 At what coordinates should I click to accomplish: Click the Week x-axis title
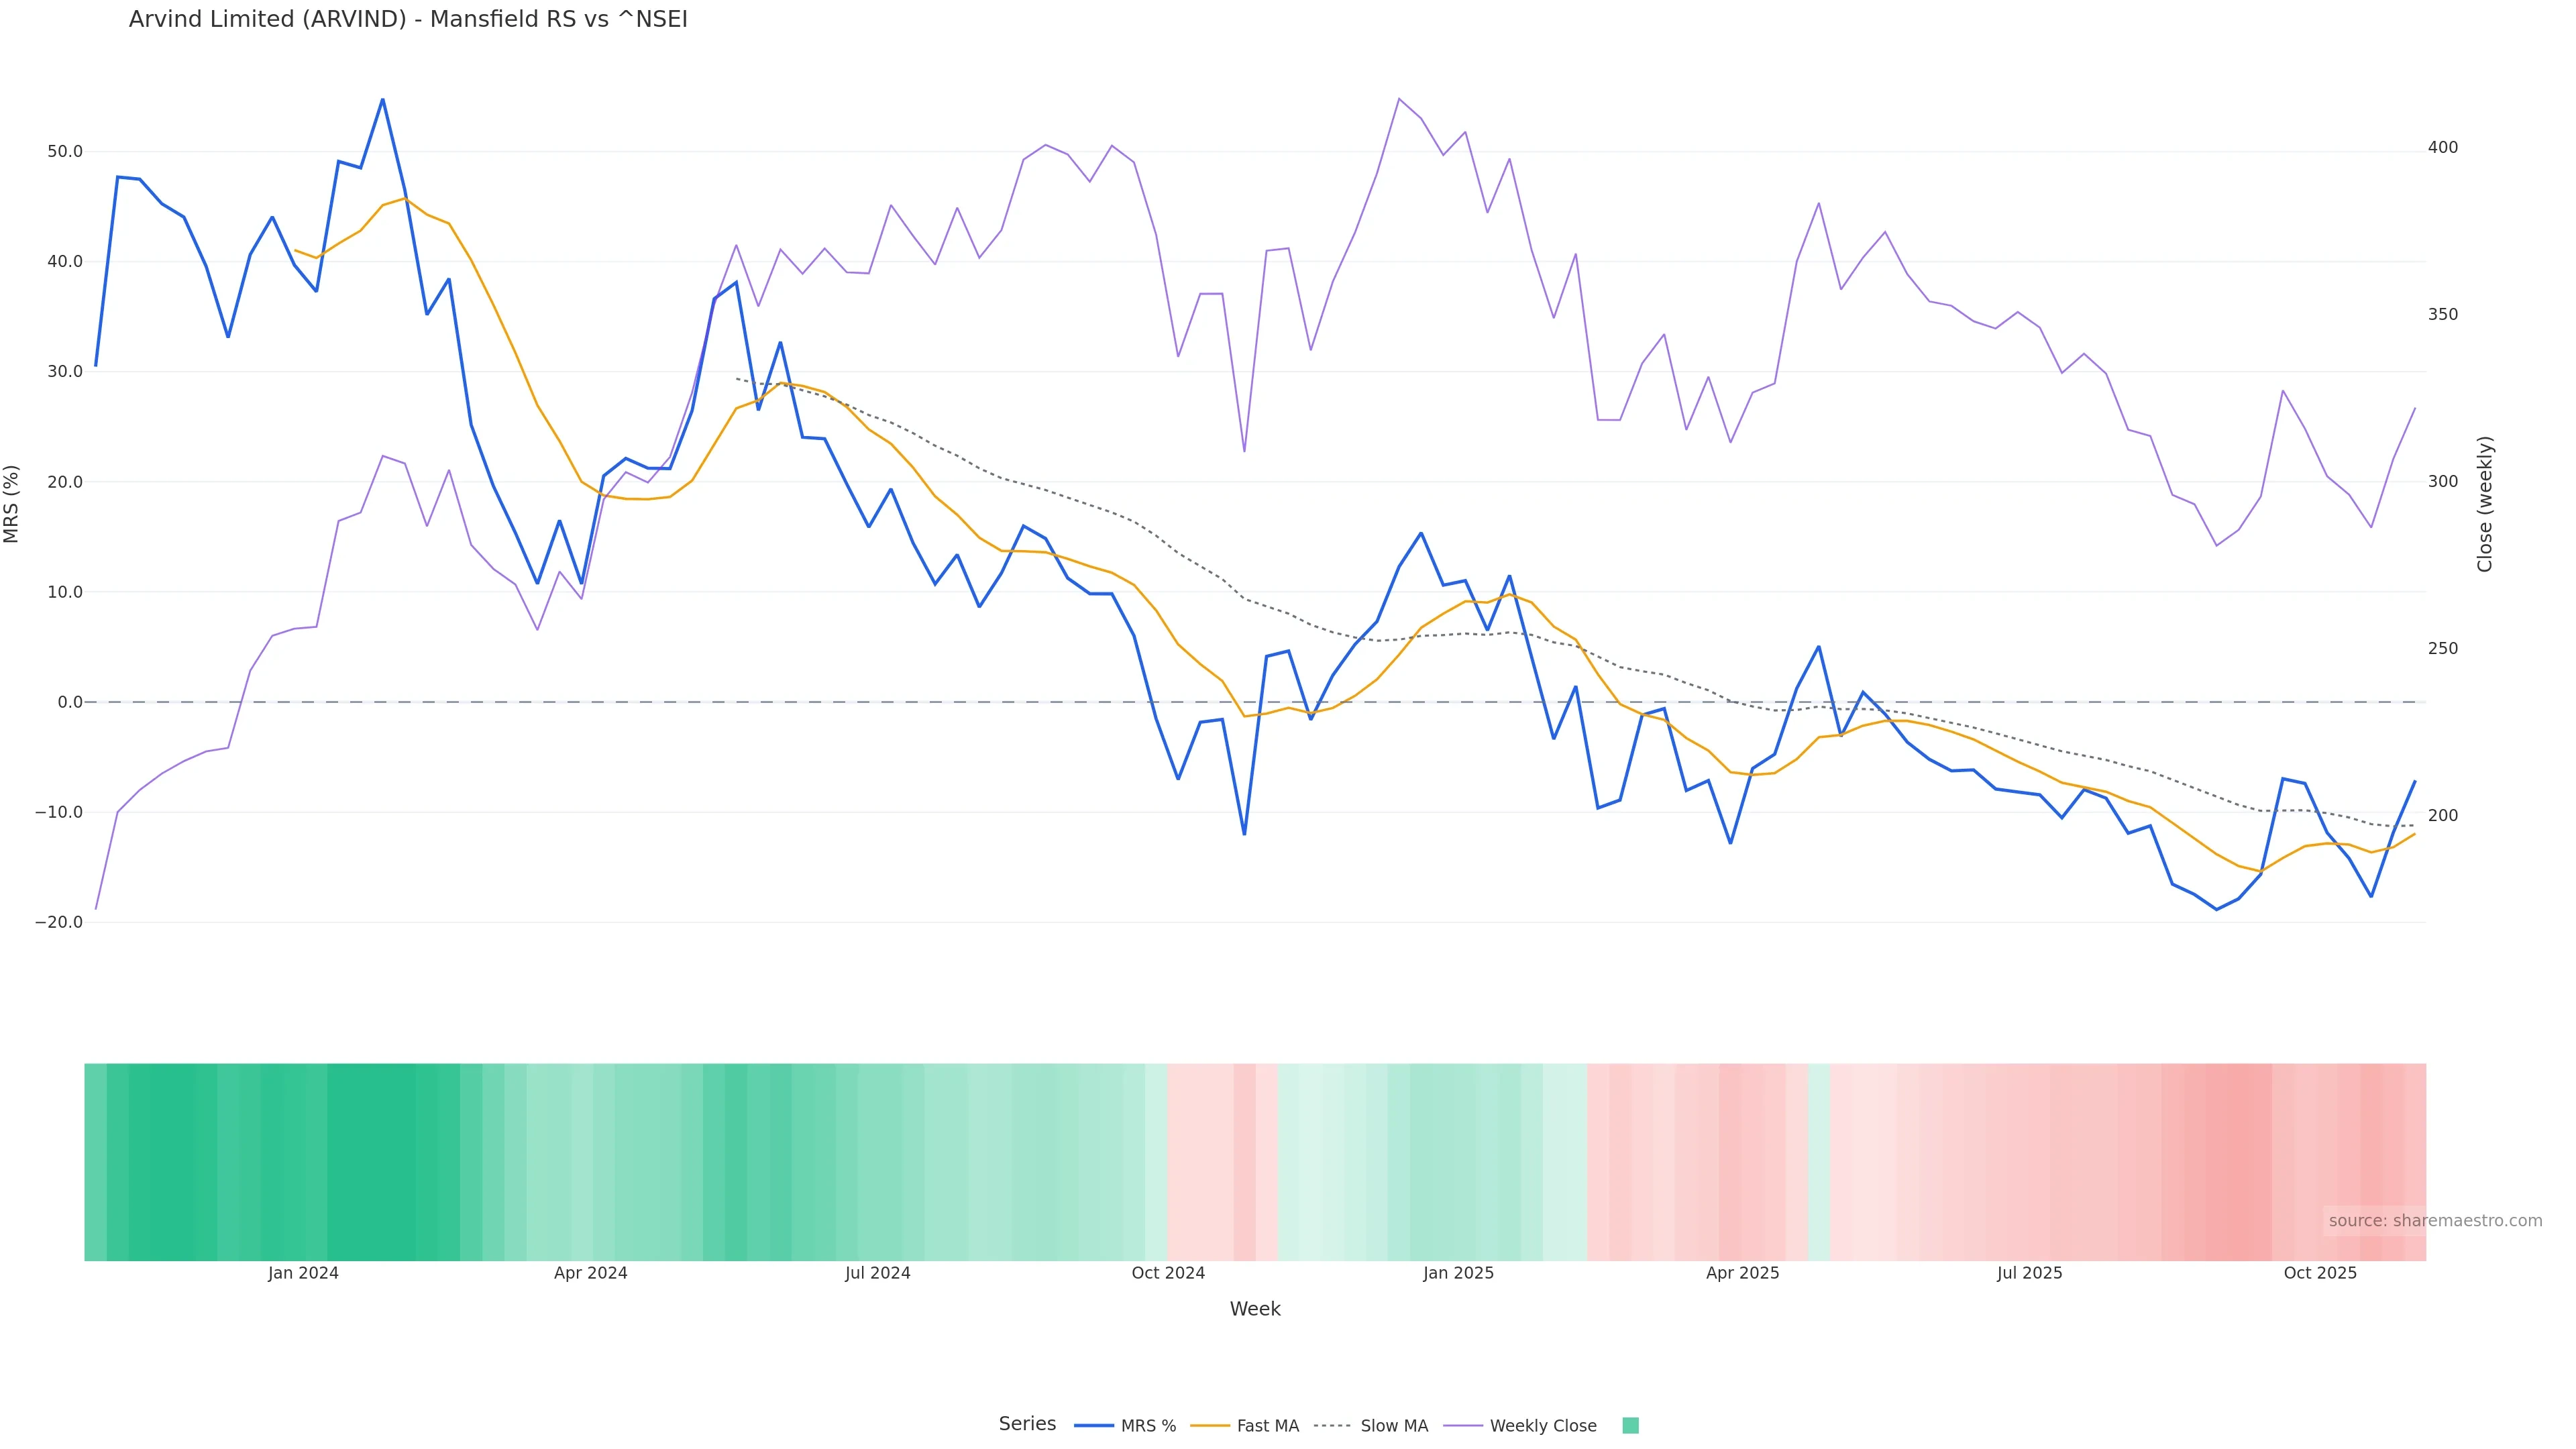[x=1255, y=1309]
